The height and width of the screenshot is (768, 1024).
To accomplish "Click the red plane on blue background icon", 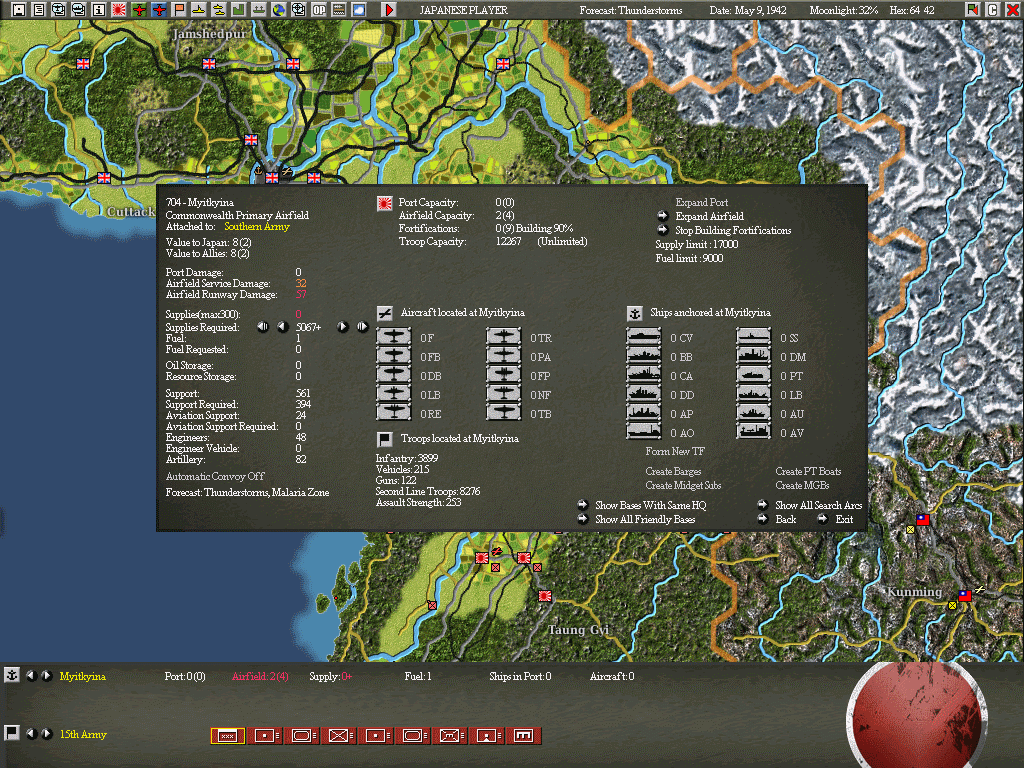I will [159, 9].
